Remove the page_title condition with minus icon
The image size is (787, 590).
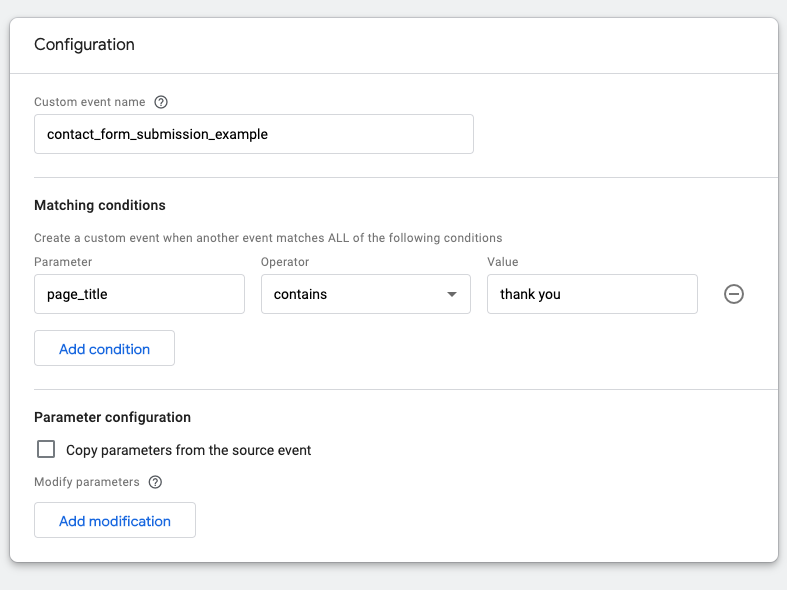coord(734,294)
